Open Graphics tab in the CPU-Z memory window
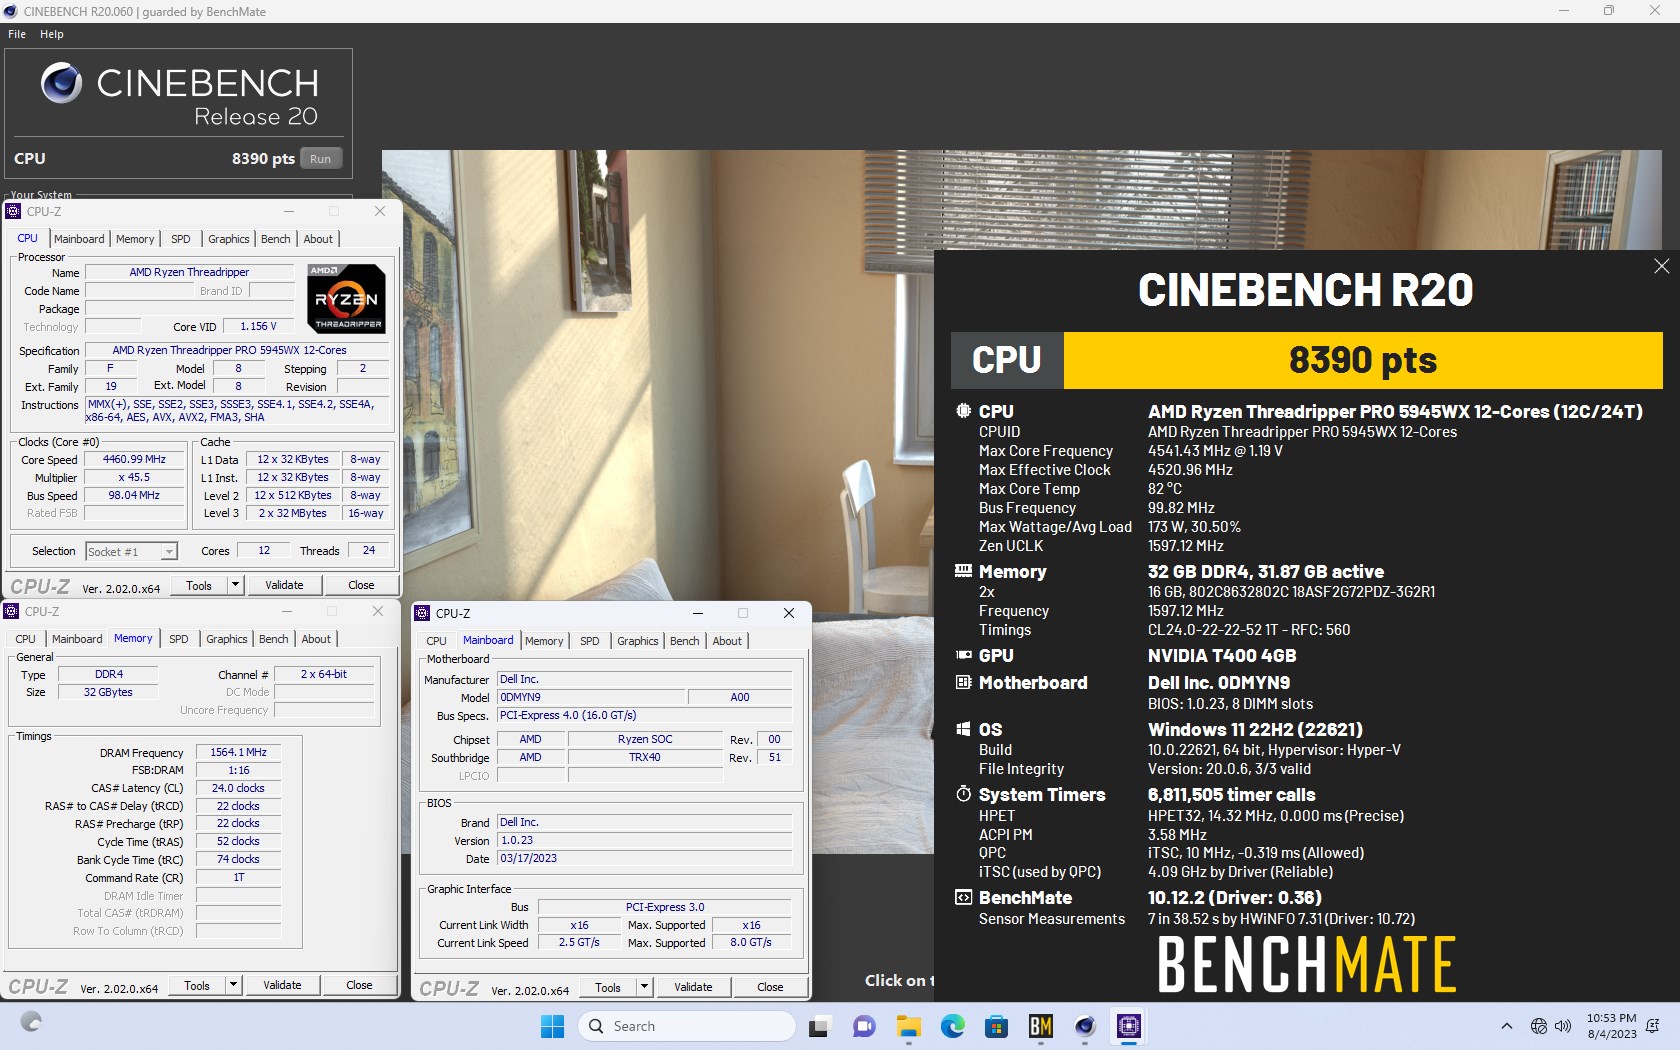 pos(227,639)
